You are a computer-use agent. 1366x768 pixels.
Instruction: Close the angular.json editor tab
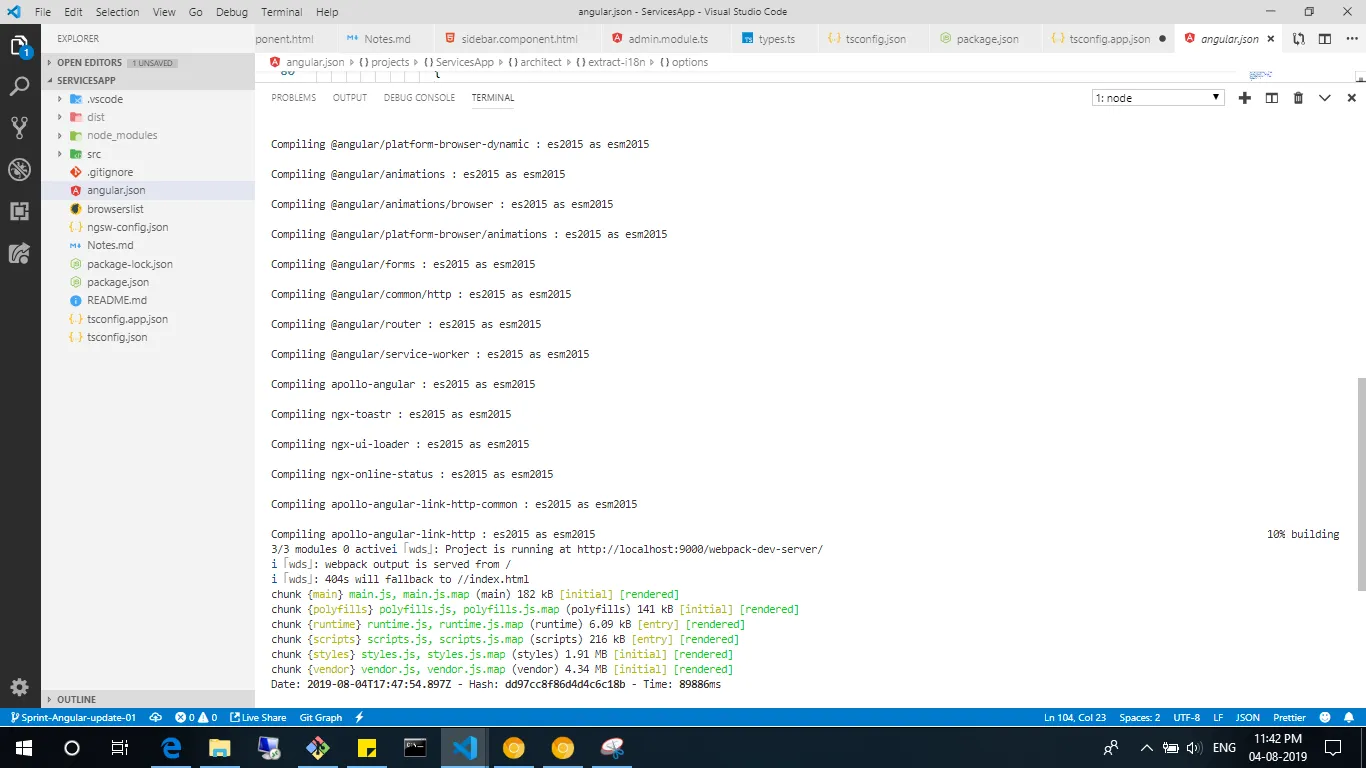pos(1271,39)
